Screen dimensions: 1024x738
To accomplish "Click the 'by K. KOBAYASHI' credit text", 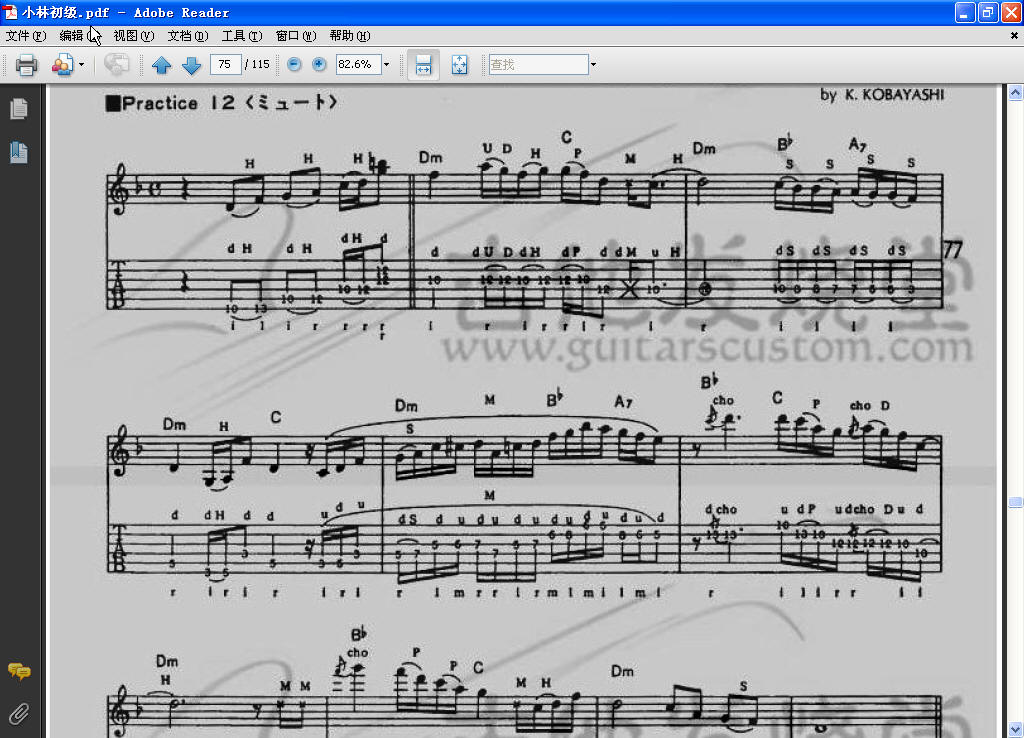I will [882, 95].
